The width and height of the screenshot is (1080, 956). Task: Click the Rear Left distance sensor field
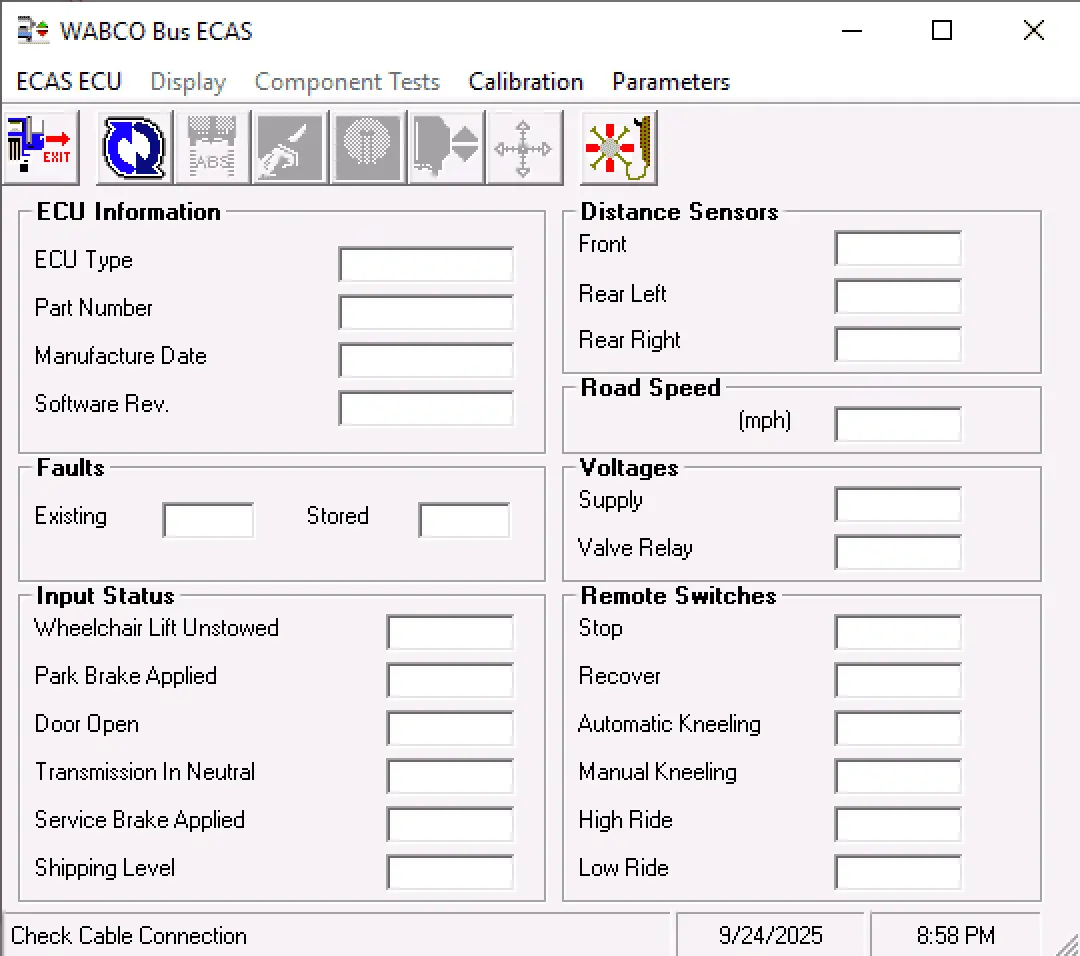pyautogui.click(x=898, y=296)
